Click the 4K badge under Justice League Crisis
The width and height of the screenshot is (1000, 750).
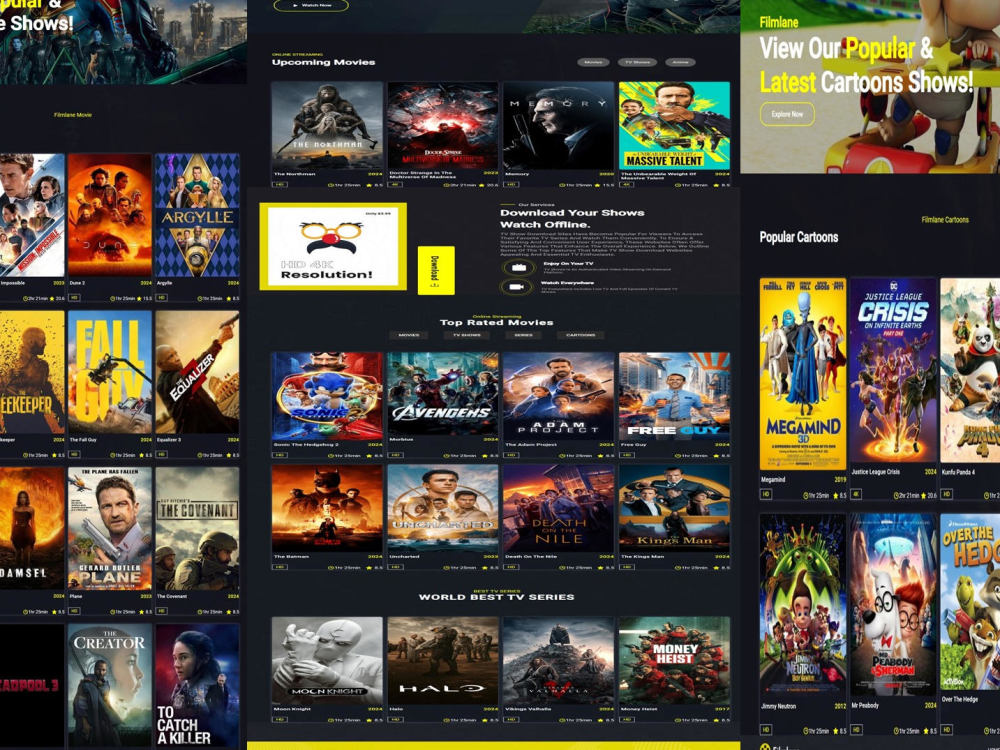click(856, 494)
